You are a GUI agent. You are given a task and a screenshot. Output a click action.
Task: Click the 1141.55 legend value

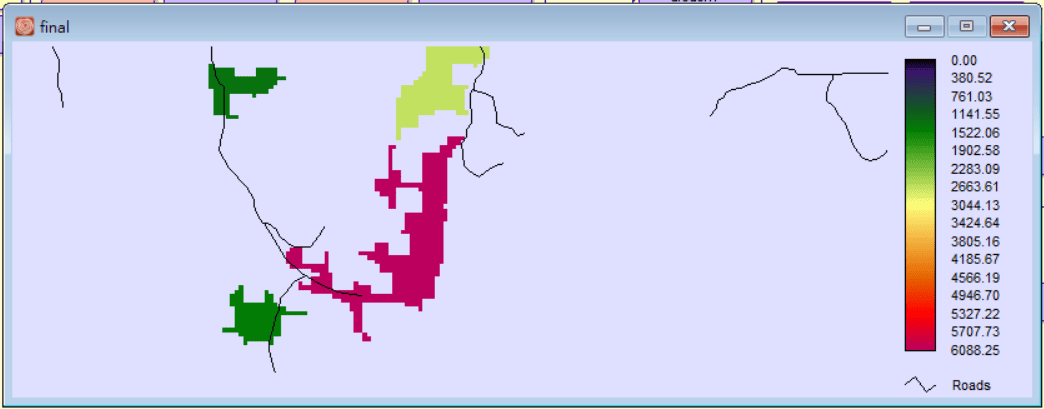975,115
